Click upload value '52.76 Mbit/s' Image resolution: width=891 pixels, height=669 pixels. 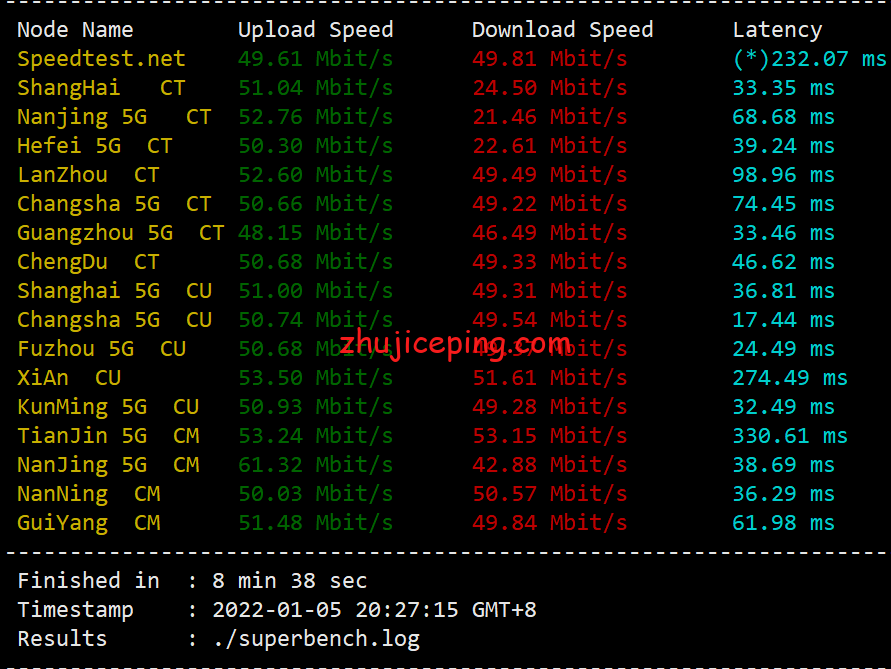click(x=315, y=117)
